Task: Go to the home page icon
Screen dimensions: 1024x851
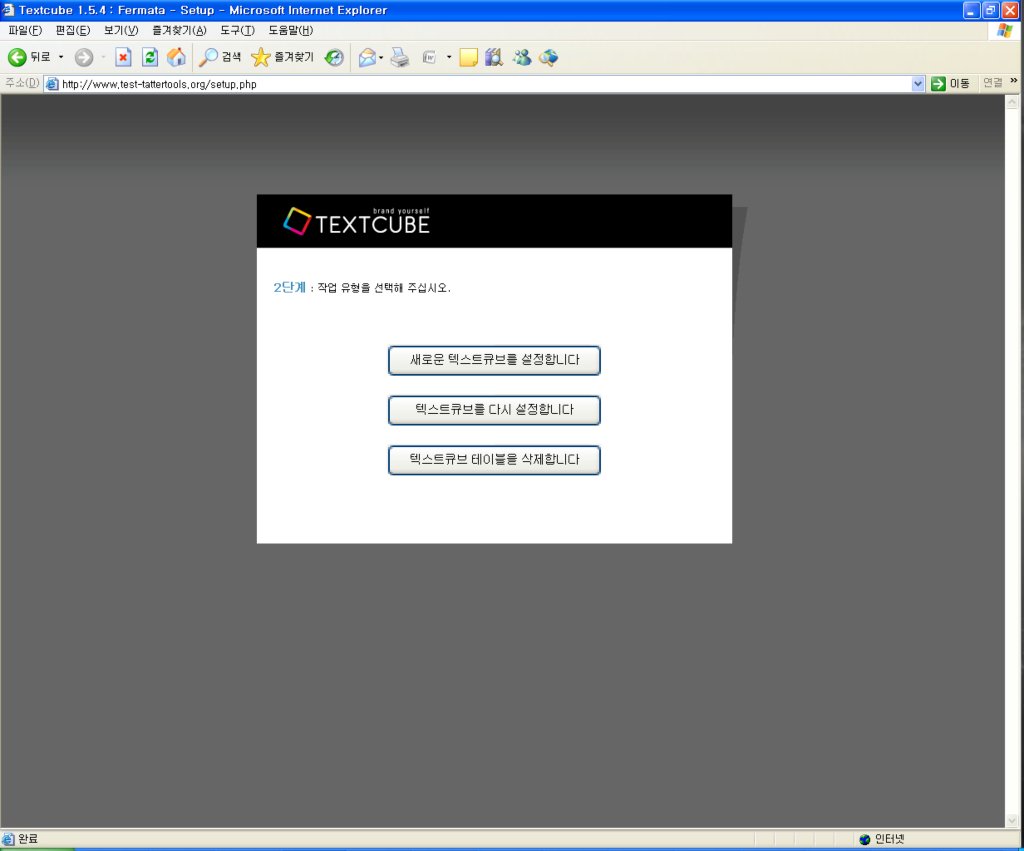Action: tap(176, 57)
